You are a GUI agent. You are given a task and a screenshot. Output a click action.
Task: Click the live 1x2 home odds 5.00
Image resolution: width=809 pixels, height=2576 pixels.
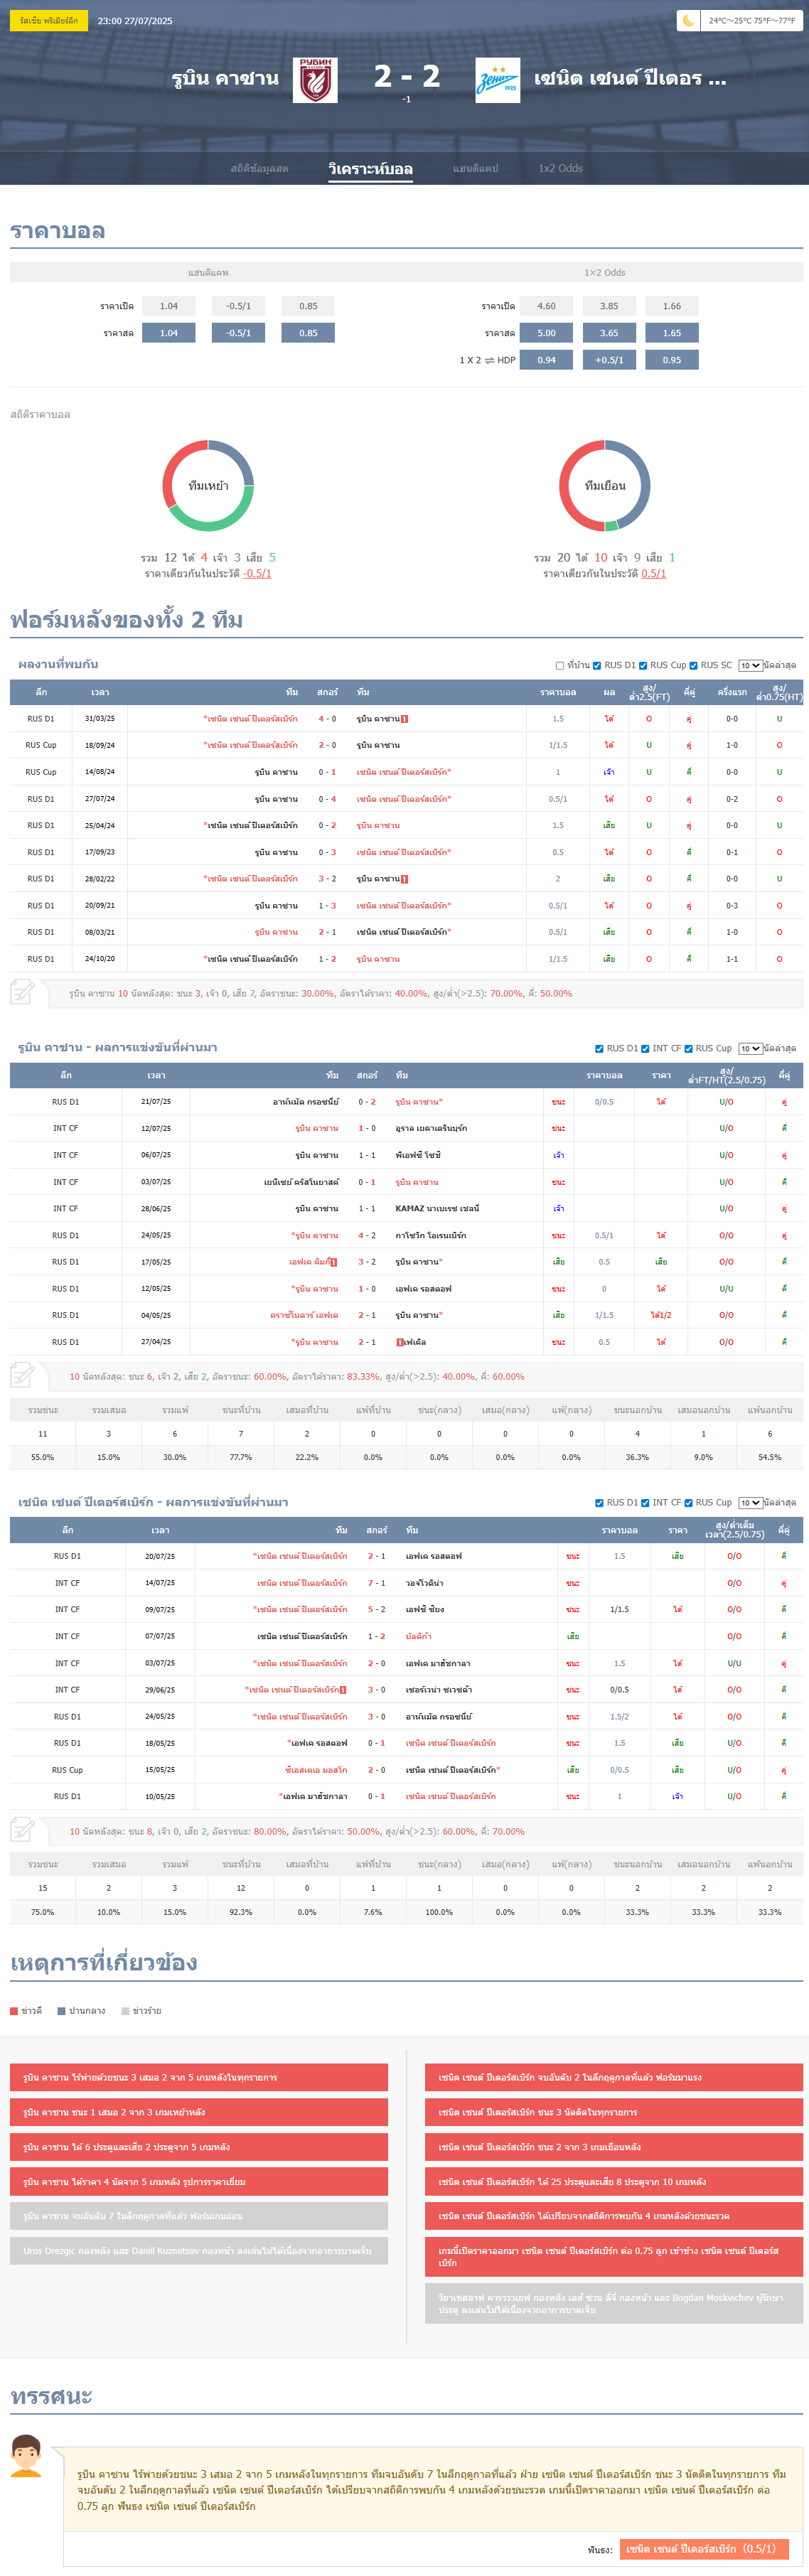(x=546, y=333)
